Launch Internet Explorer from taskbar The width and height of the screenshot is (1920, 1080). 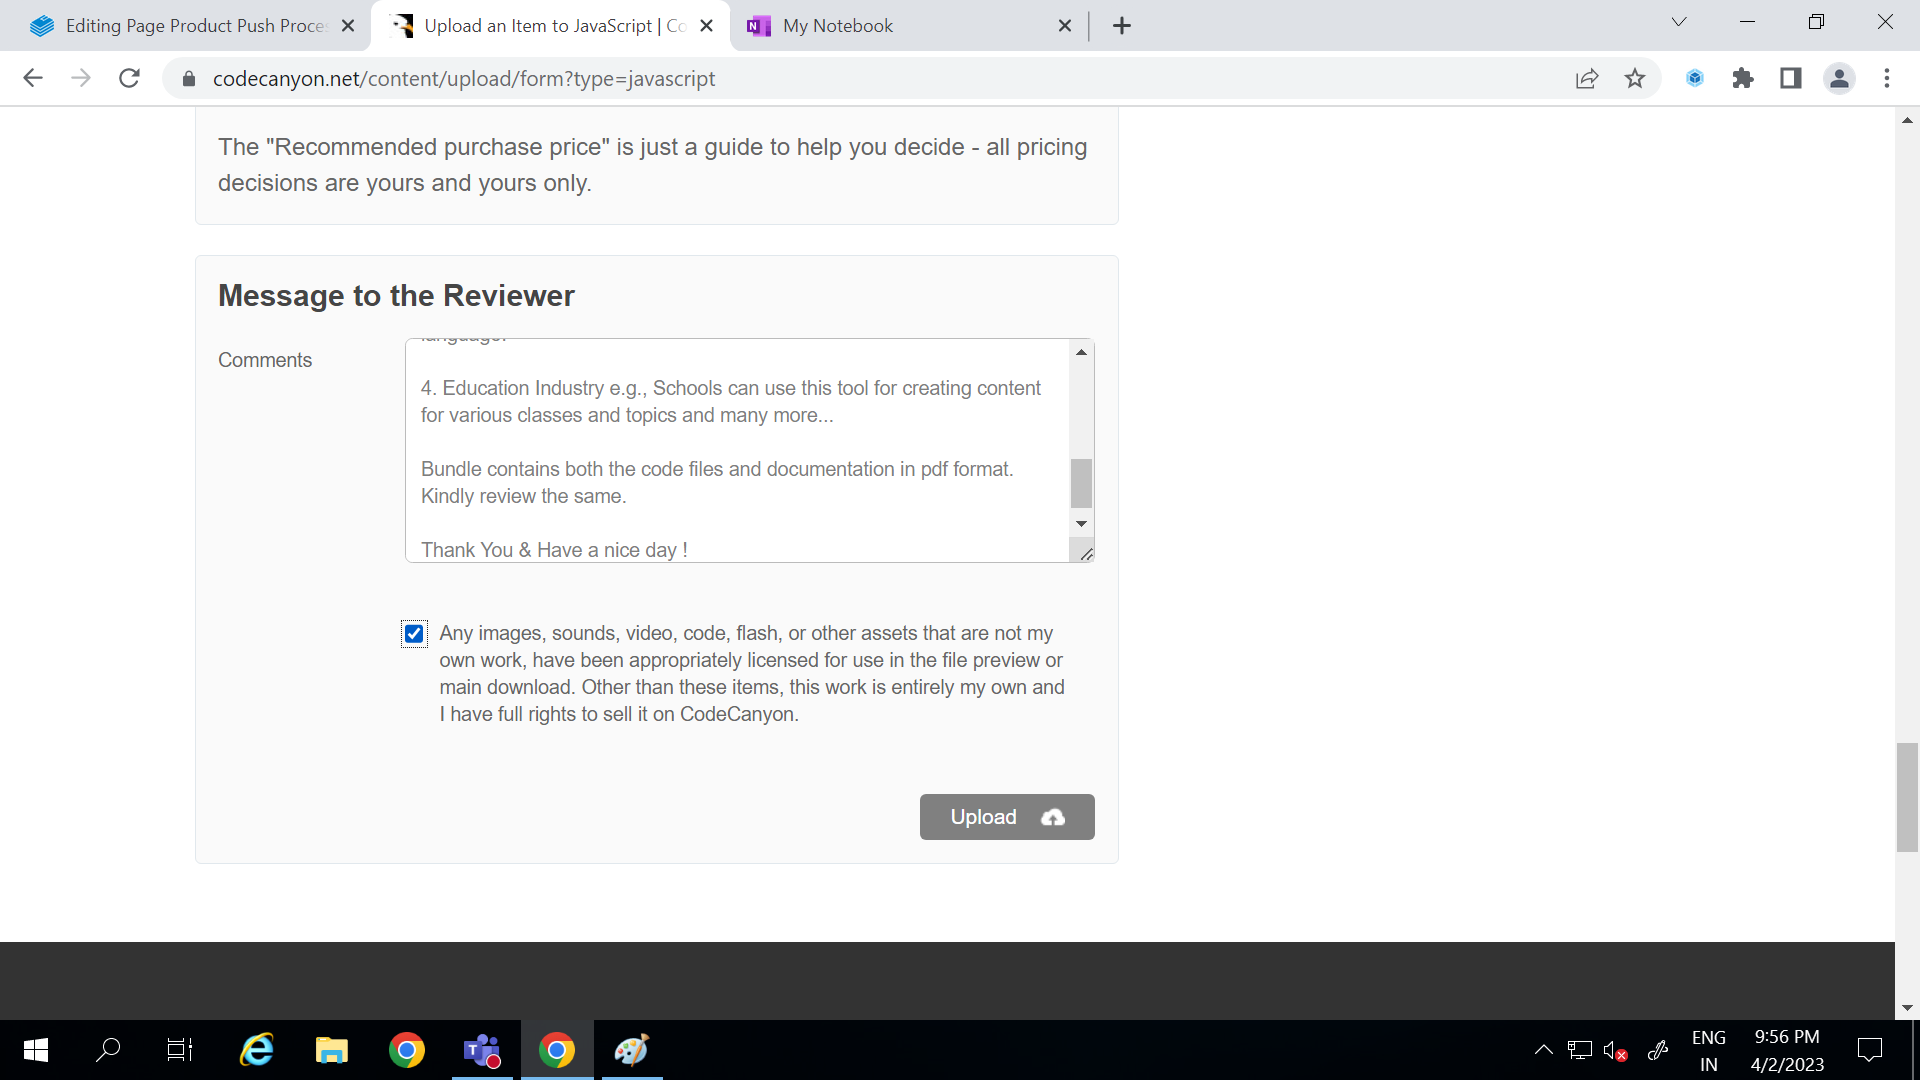tap(257, 1050)
